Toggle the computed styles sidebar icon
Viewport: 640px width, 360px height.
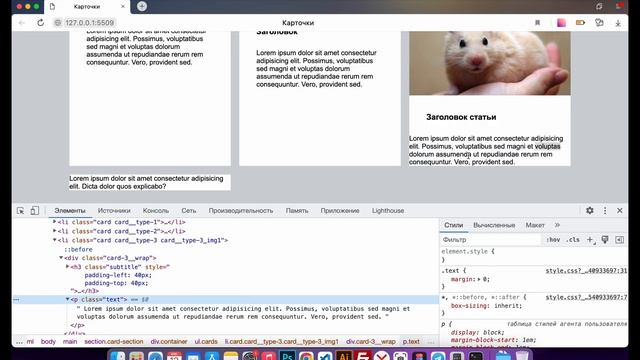point(620,240)
